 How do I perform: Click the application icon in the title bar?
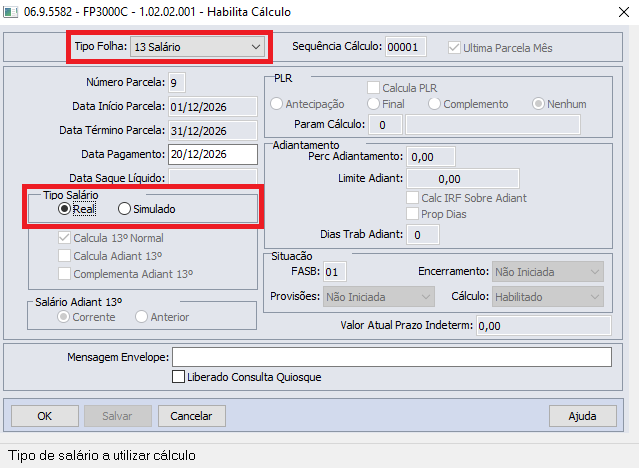click(10, 12)
